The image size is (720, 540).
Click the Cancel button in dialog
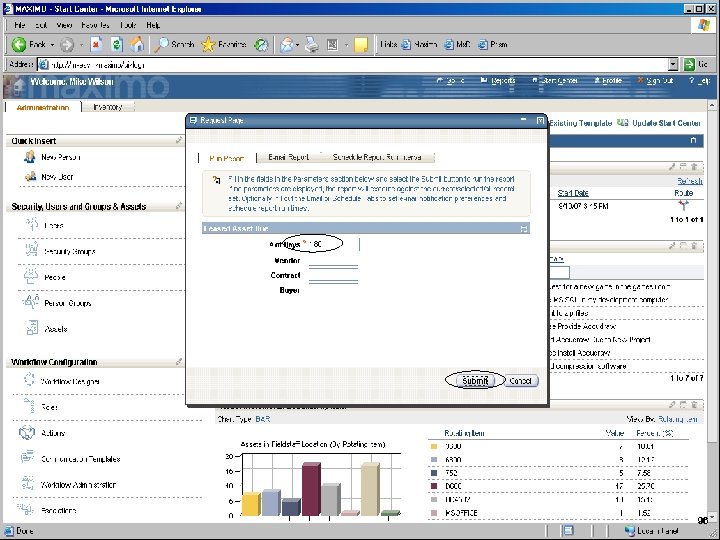(x=520, y=381)
